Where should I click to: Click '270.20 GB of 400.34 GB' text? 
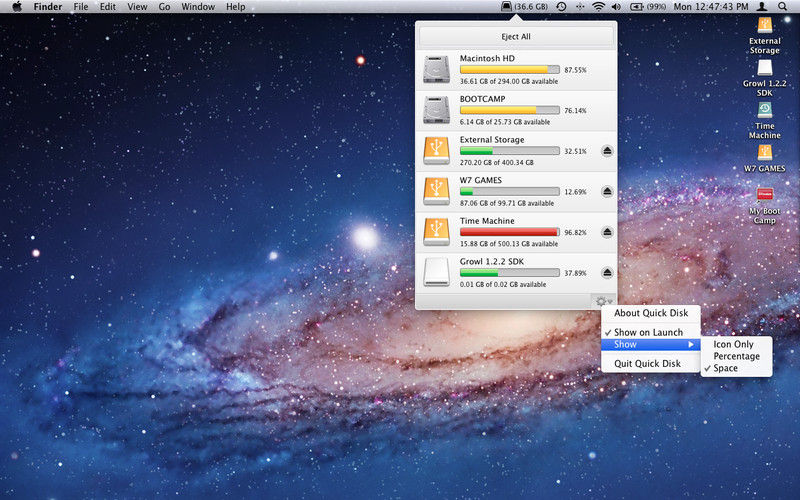point(496,163)
